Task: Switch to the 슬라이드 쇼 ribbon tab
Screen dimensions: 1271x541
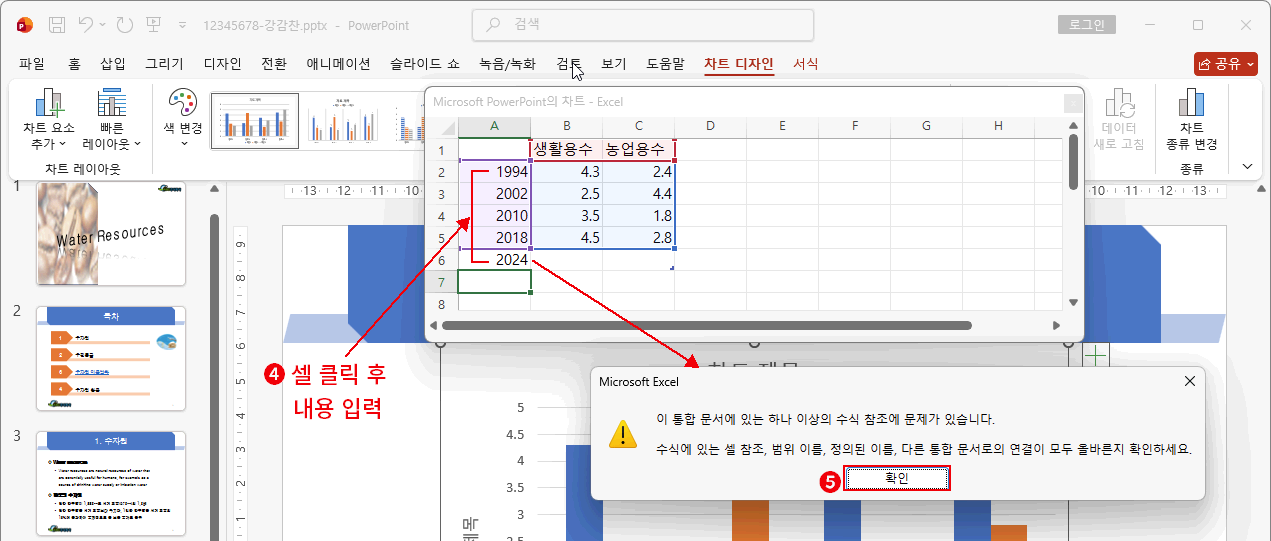Action: [x=425, y=64]
